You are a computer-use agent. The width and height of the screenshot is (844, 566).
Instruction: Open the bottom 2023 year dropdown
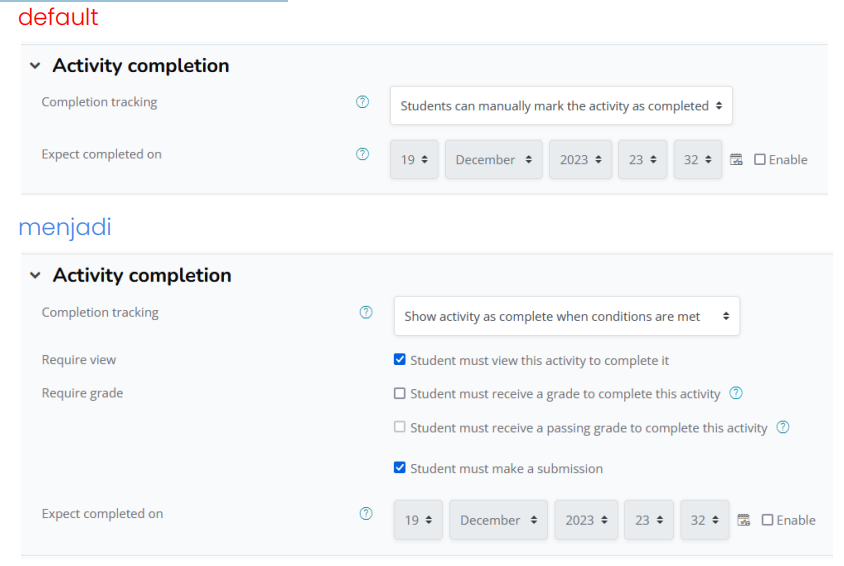pos(586,520)
